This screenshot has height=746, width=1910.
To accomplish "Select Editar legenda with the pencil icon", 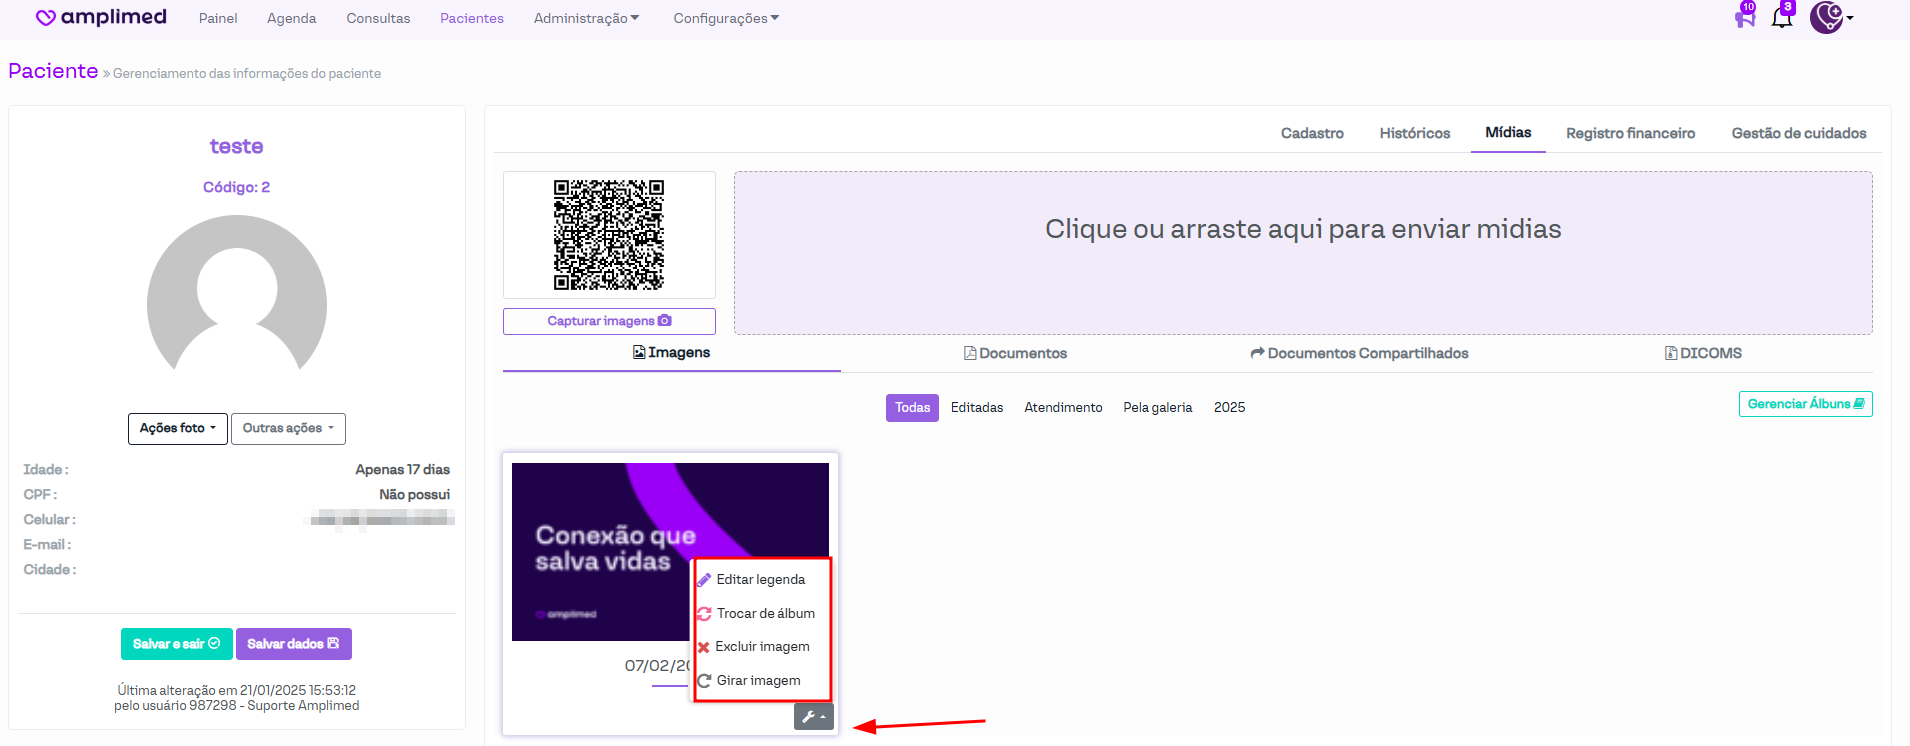I will [760, 580].
